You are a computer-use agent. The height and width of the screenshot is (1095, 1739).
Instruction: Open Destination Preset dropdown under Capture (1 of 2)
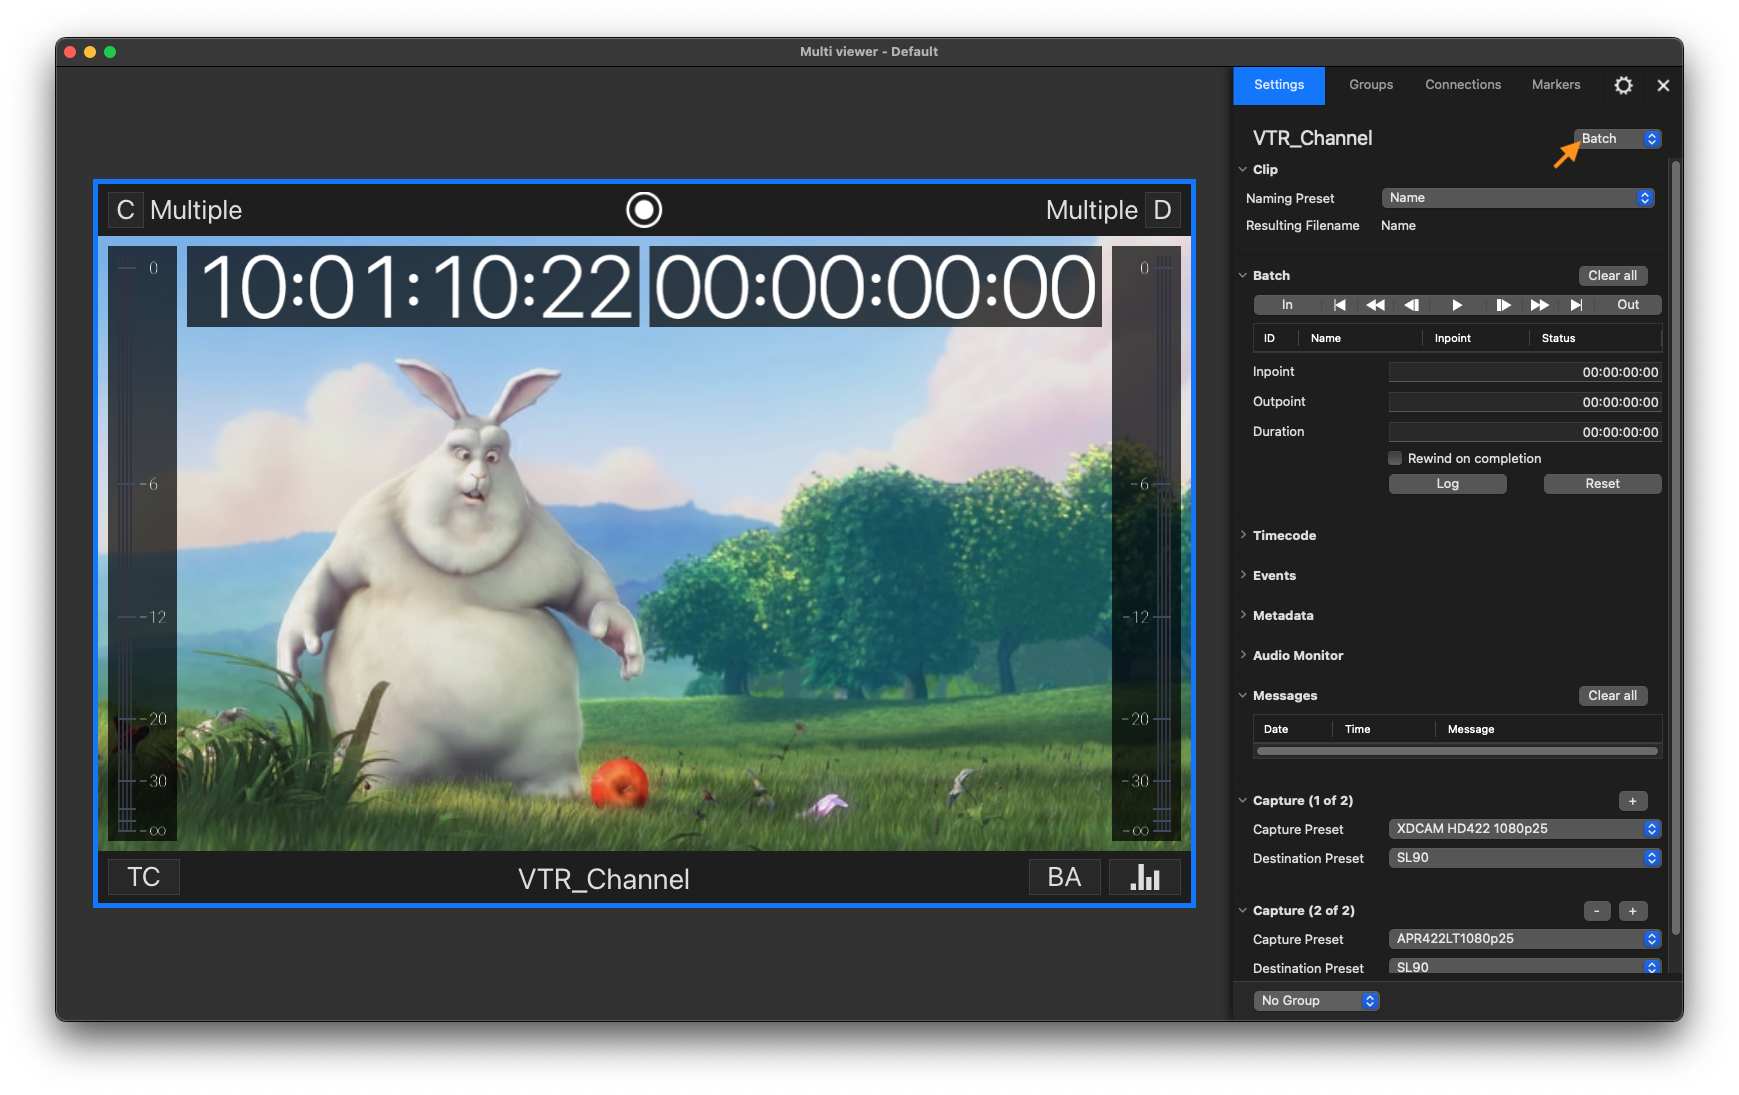pyautogui.click(x=1525, y=858)
